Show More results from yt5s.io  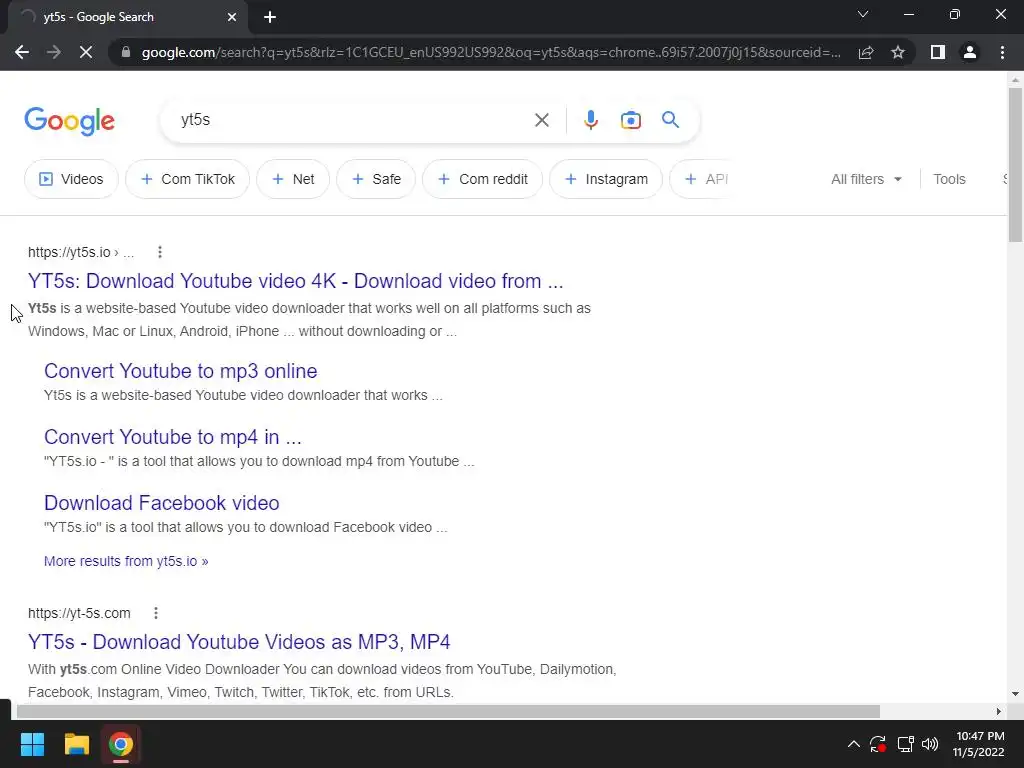(x=126, y=561)
